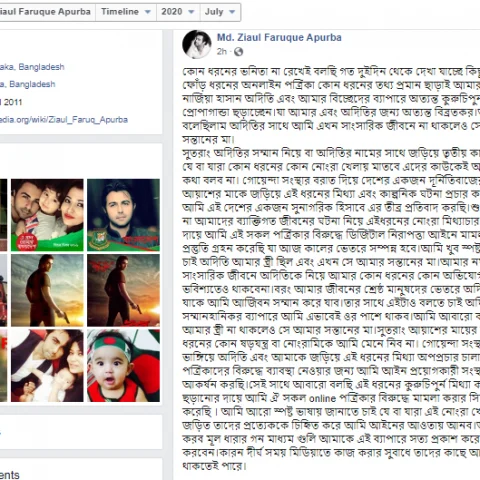The image size is (480, 480).
Task: Open the Wikipedia Ziaul_Faruq_Apurba link
Action: (64, 120)
